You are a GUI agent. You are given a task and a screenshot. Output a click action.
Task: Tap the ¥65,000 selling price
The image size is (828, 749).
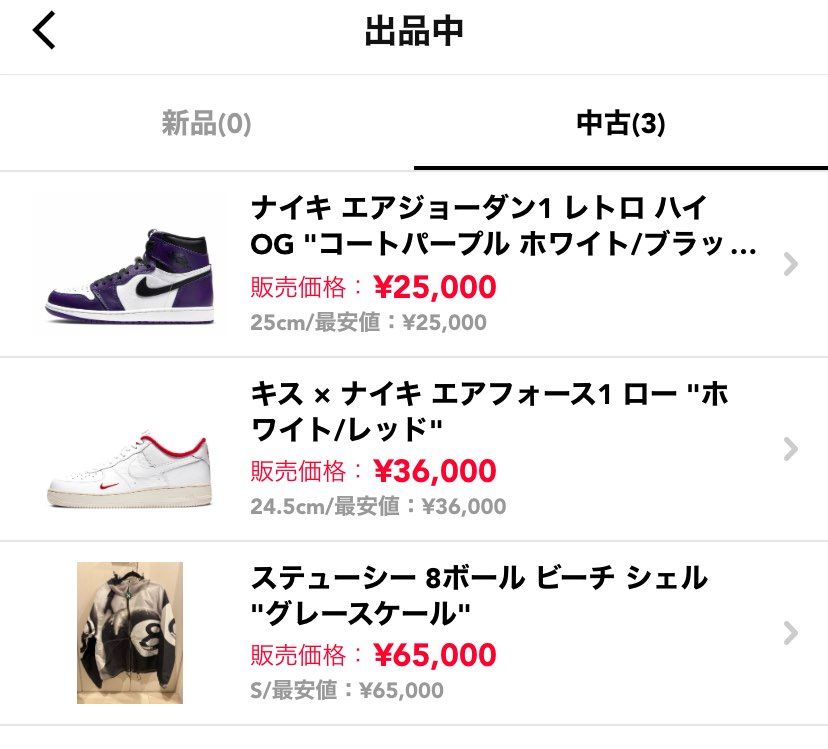point(434,655)
